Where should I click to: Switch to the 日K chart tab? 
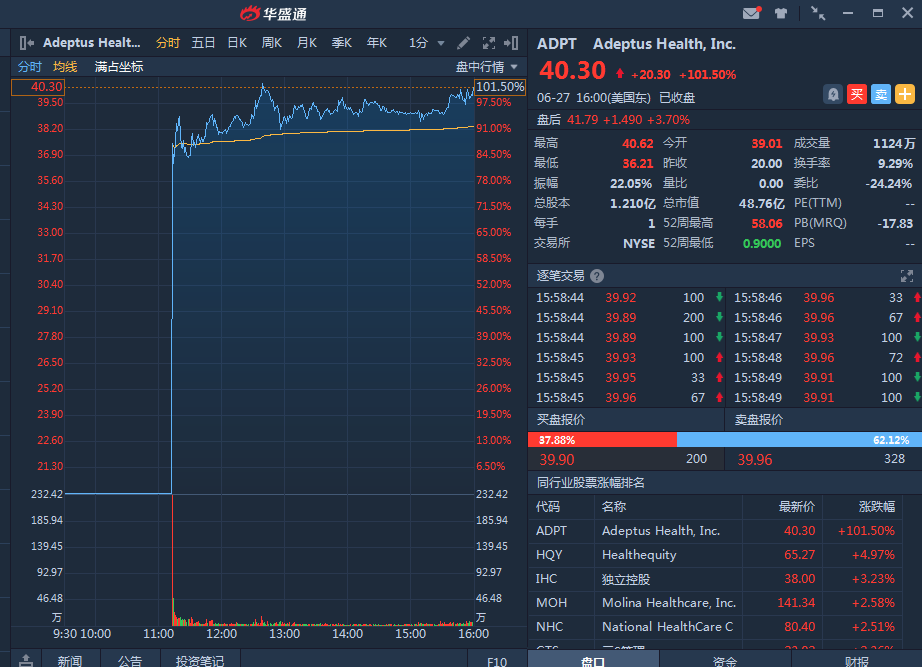tap(237, 43)
